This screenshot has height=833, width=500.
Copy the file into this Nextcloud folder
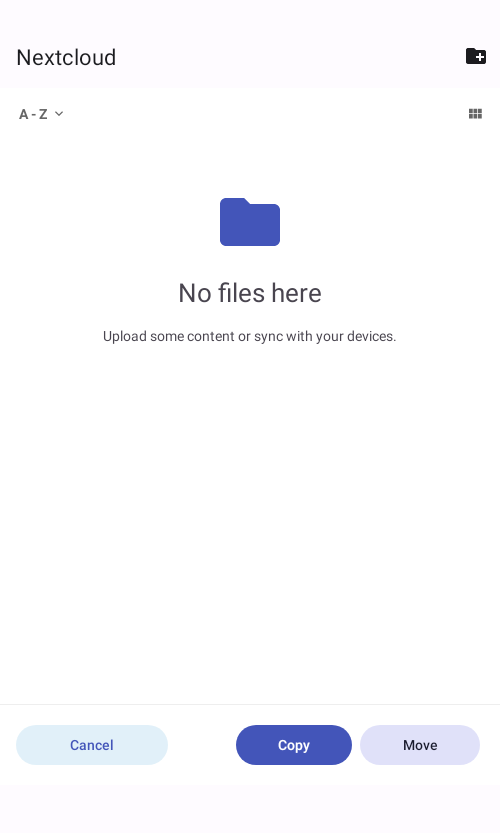click(x=294, y=745)
